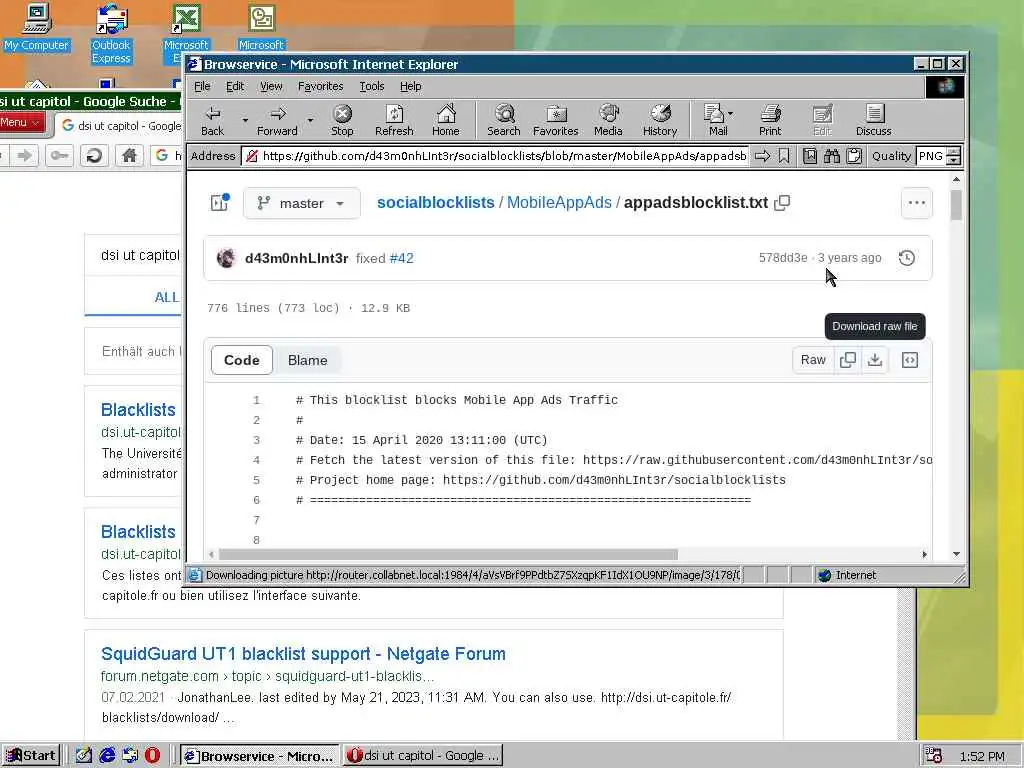The height and width of the screenshot is (768, 1024).
Task: Click line number 4 in code view
Action: click(x=256, y=460)
